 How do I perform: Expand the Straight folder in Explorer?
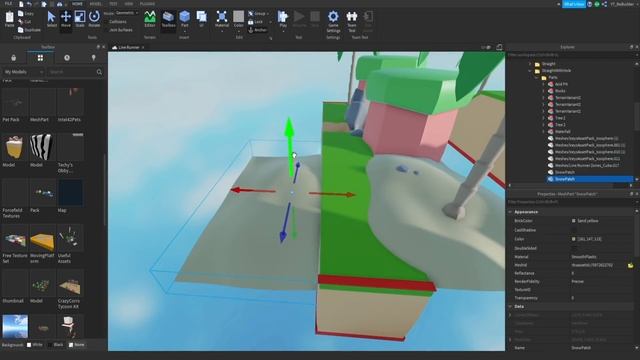(x=530, y=64)
